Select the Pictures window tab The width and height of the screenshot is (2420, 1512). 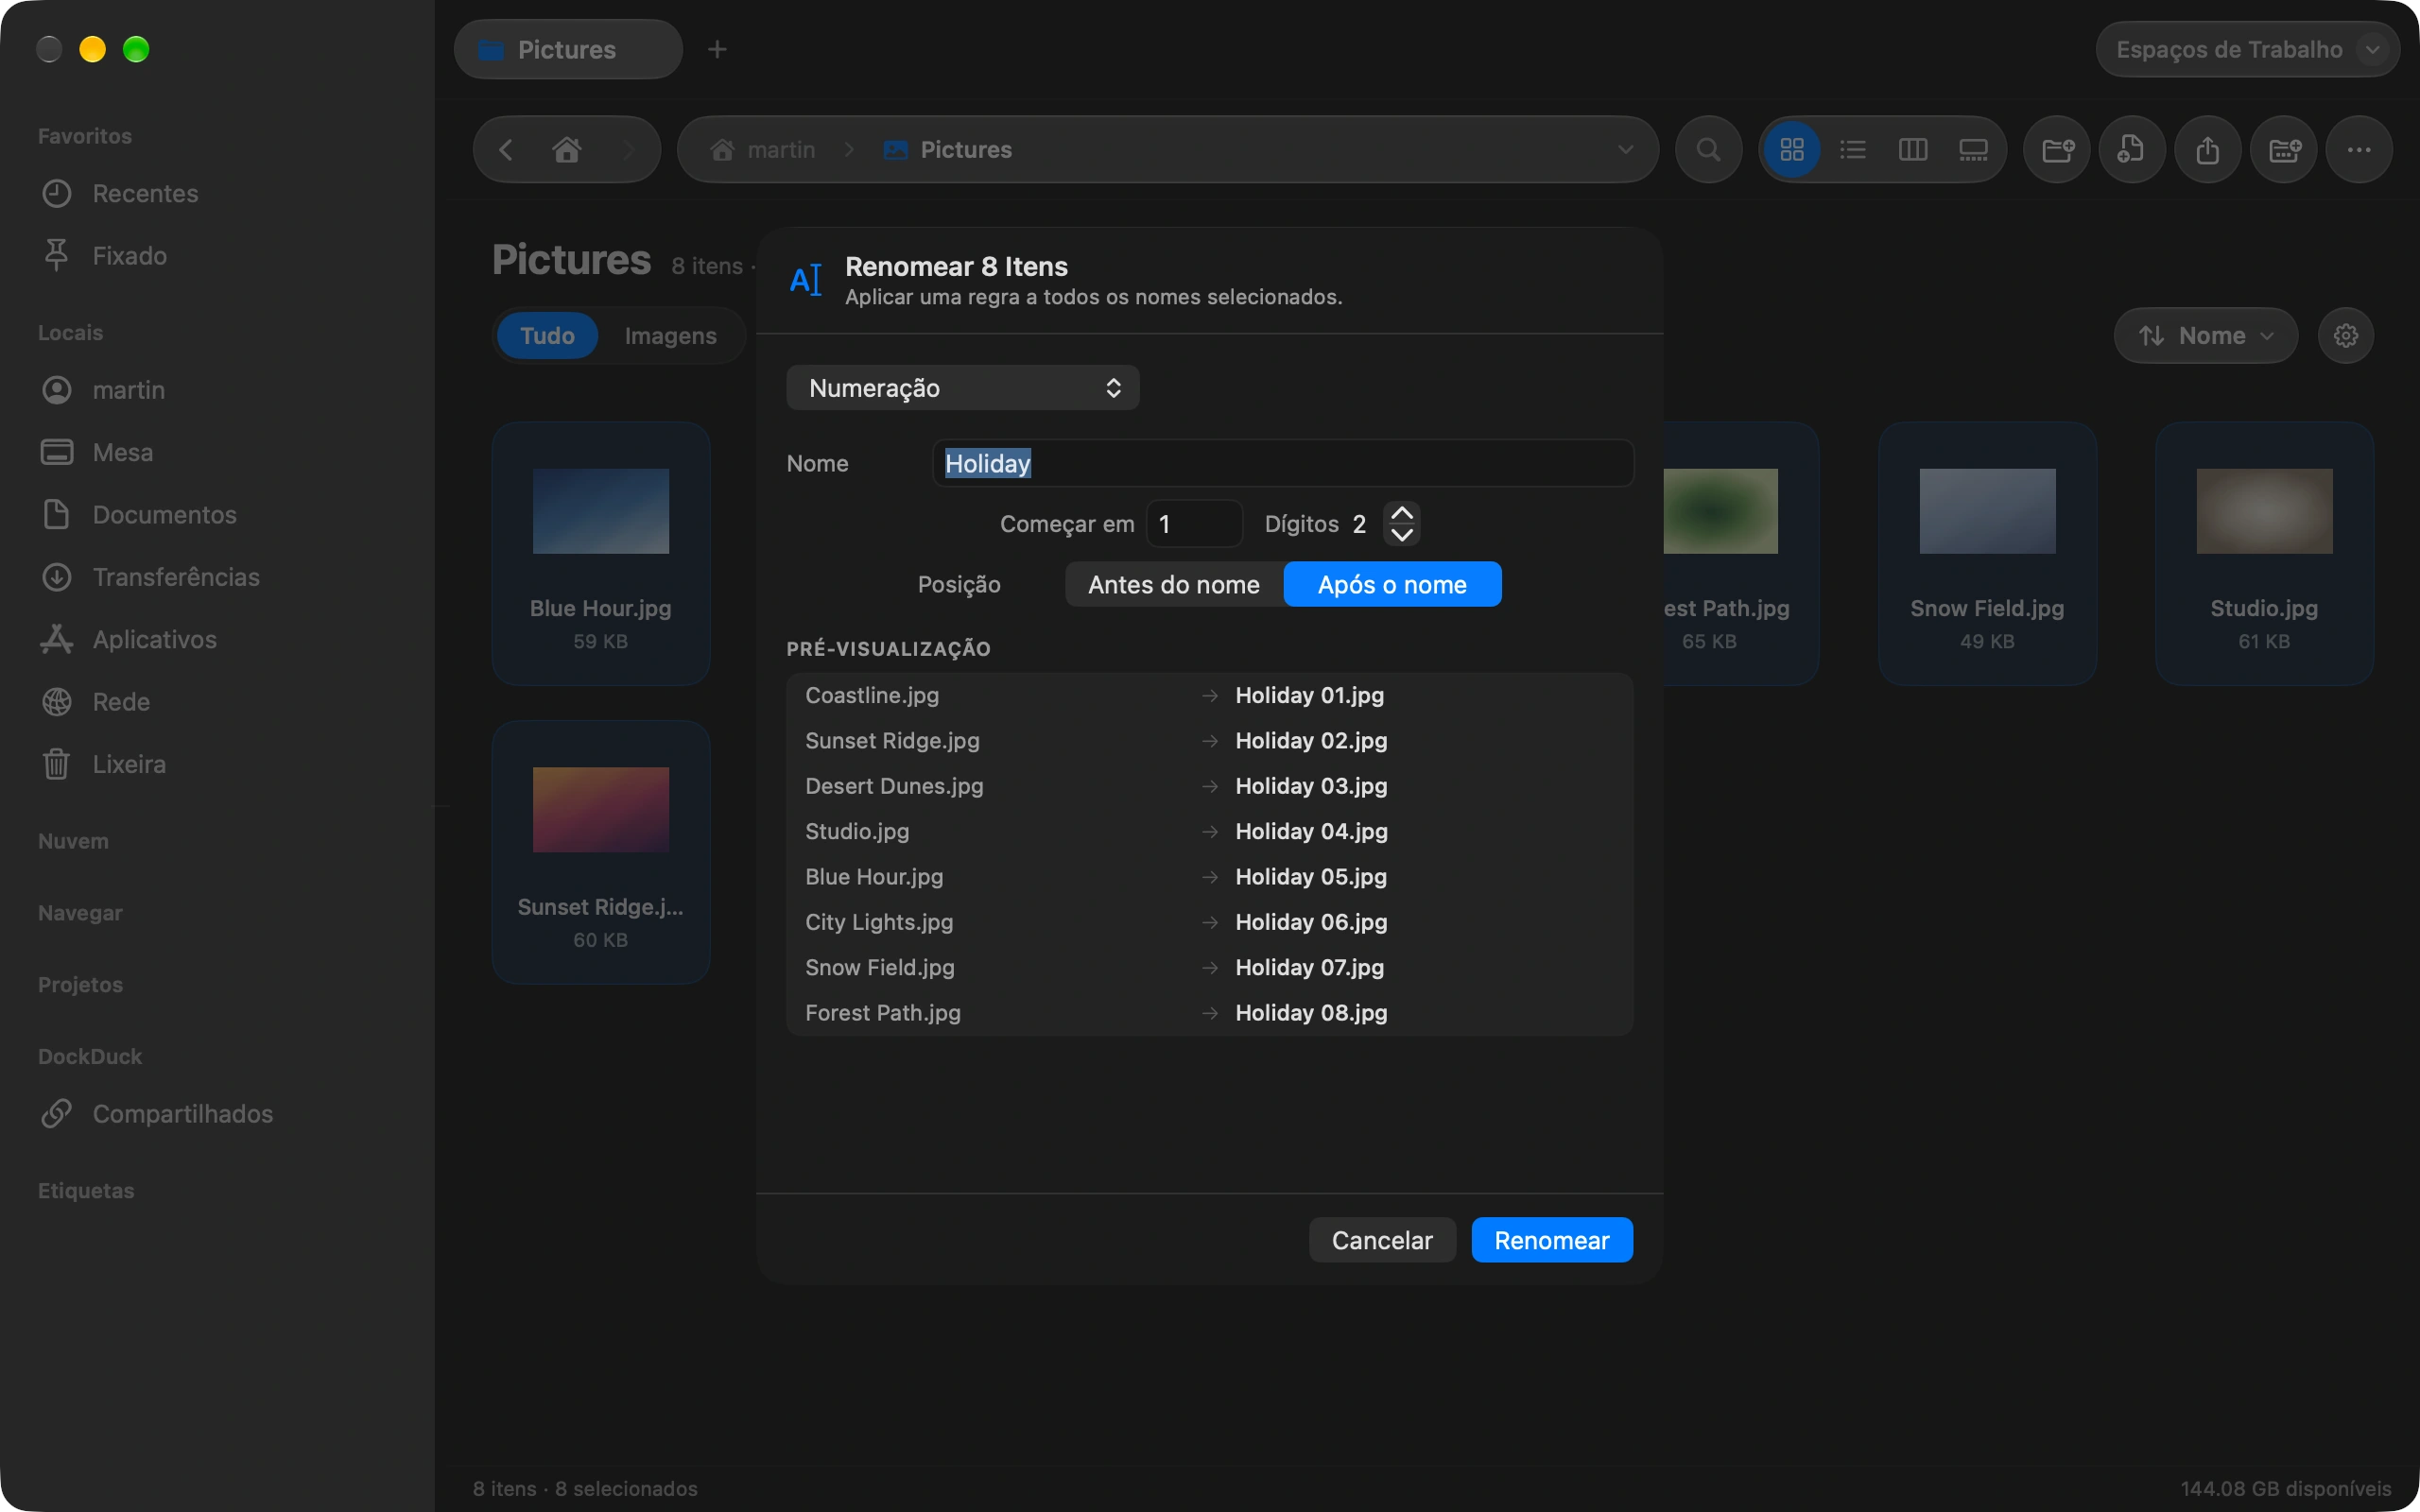point(567,49)
